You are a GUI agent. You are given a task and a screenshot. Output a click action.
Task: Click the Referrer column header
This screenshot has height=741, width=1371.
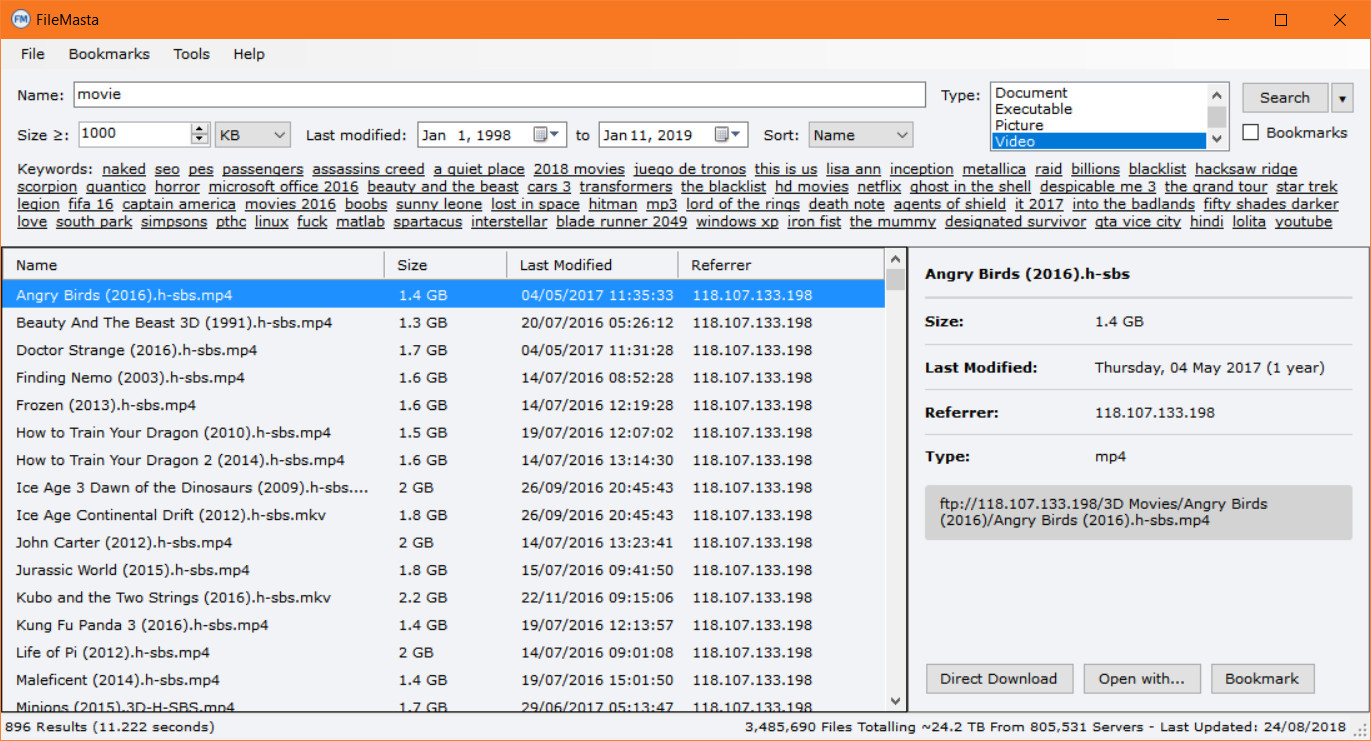click(781, 265)
